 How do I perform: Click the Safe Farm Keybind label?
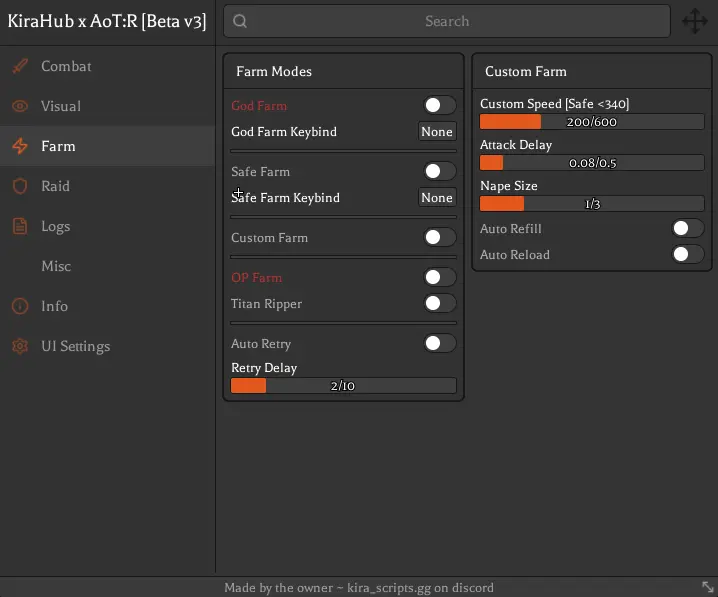(x=285, y=198)
